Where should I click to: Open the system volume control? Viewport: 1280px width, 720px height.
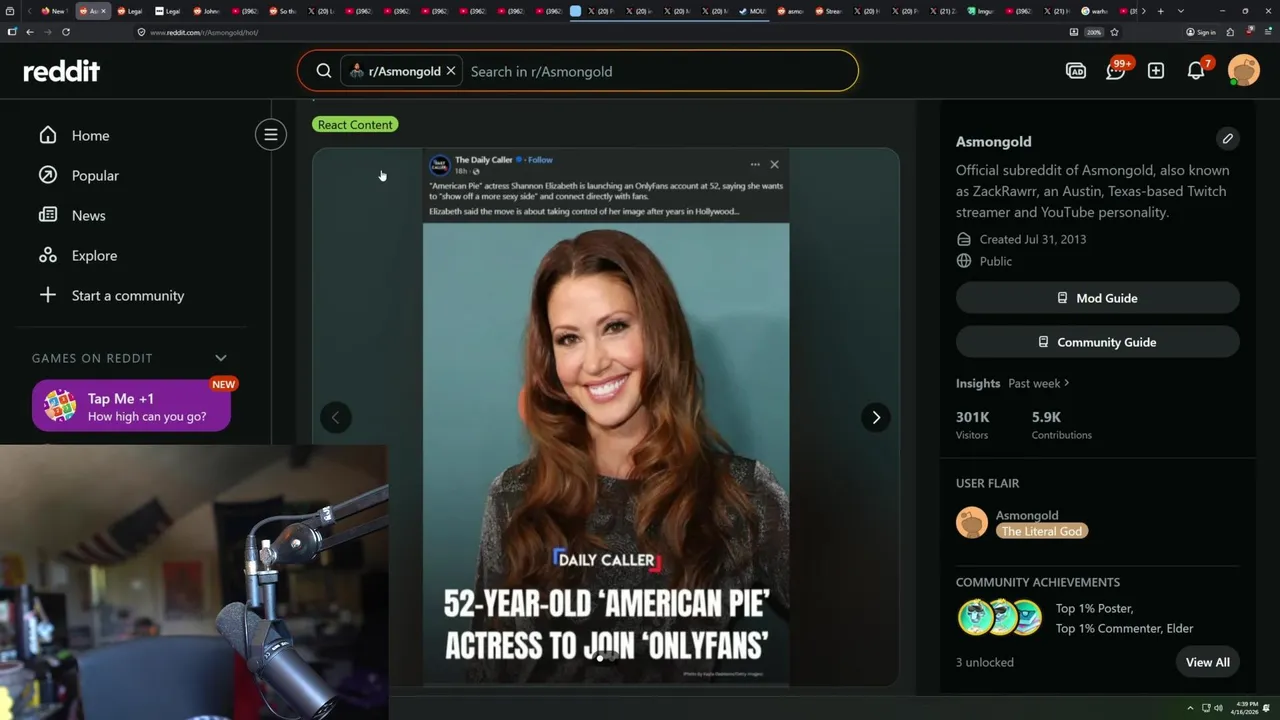coord(1219,708)
